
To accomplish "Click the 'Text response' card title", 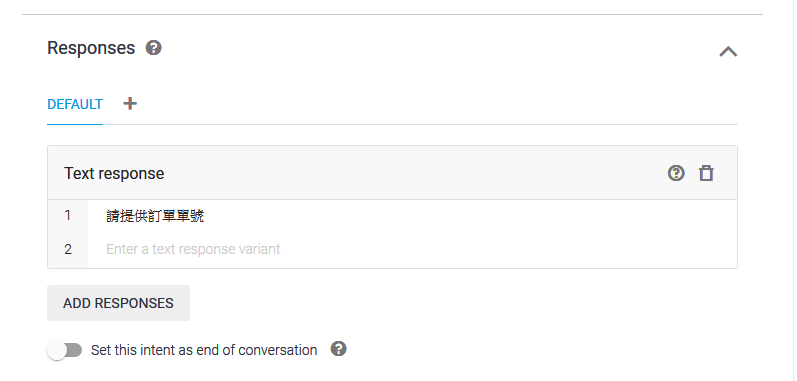I will [x=114, y=173].
